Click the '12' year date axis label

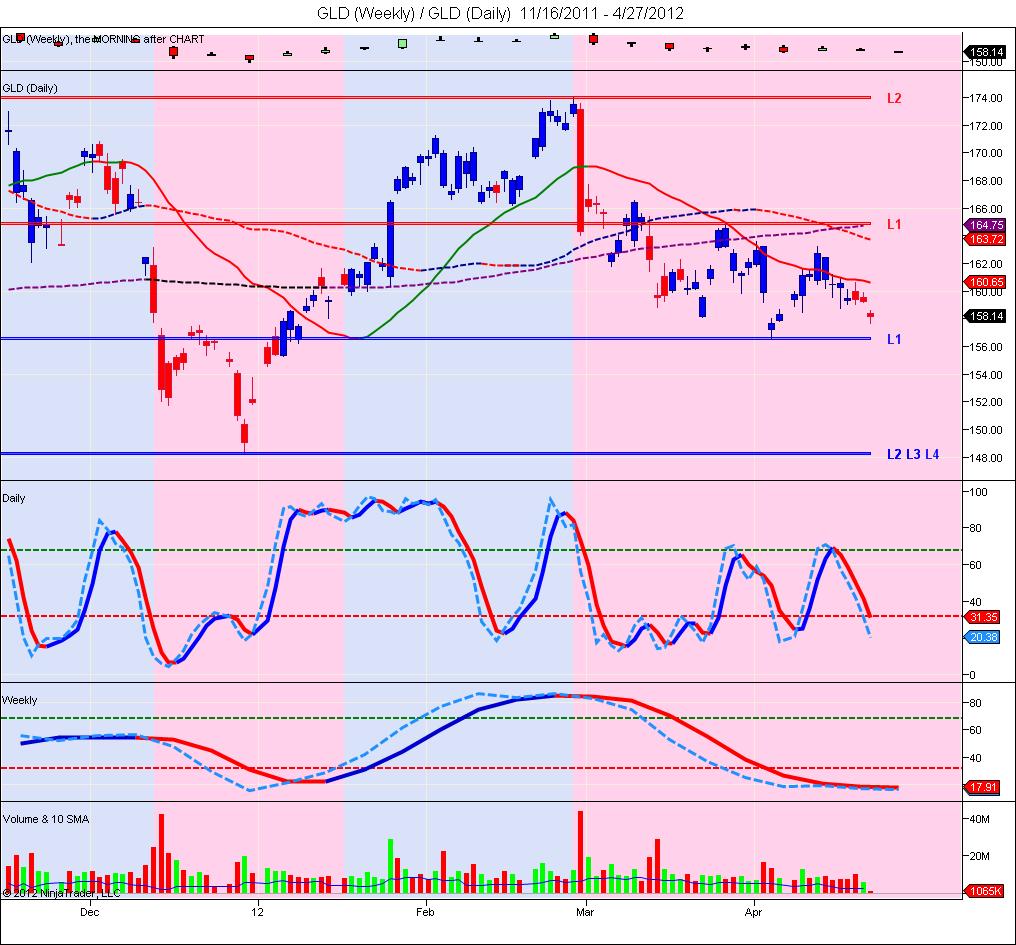(x=258, y=913)
